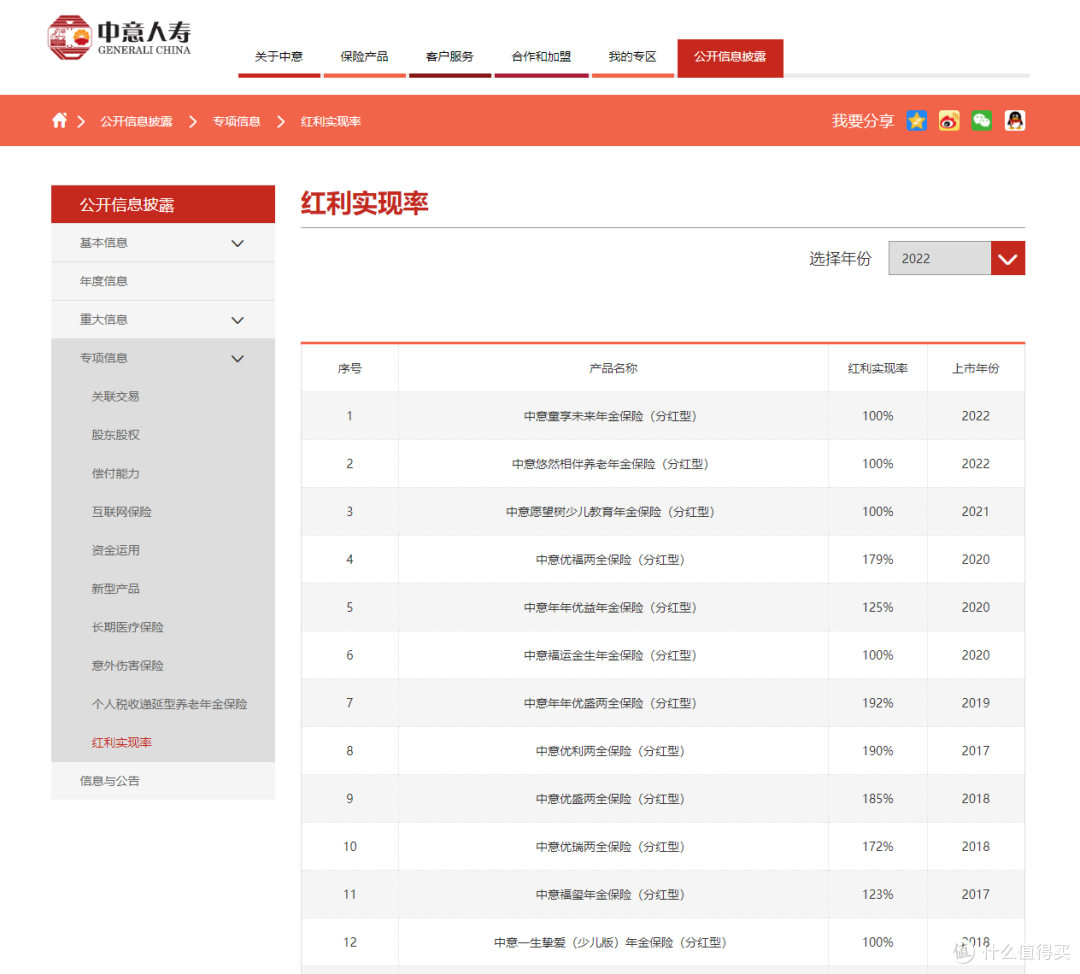Open the year dropdown red arrow
Screen dimensions: 1080x974
(x=1008, y=258)
